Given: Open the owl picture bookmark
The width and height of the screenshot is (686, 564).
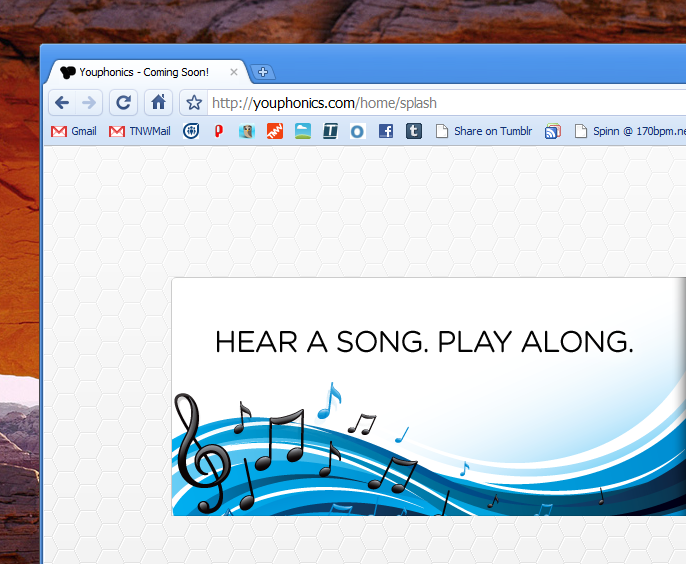Looking at the screenshot, I should click(x=247, y=131).
